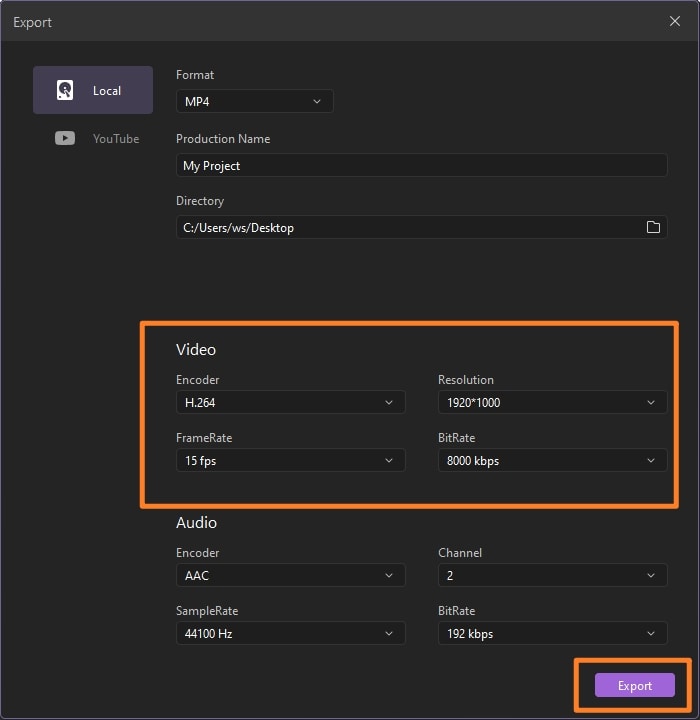Image resolution: width=700 pixels, height=720 pixels.
Task: Click the YouTube logo icon
Action: pos(65,138)
